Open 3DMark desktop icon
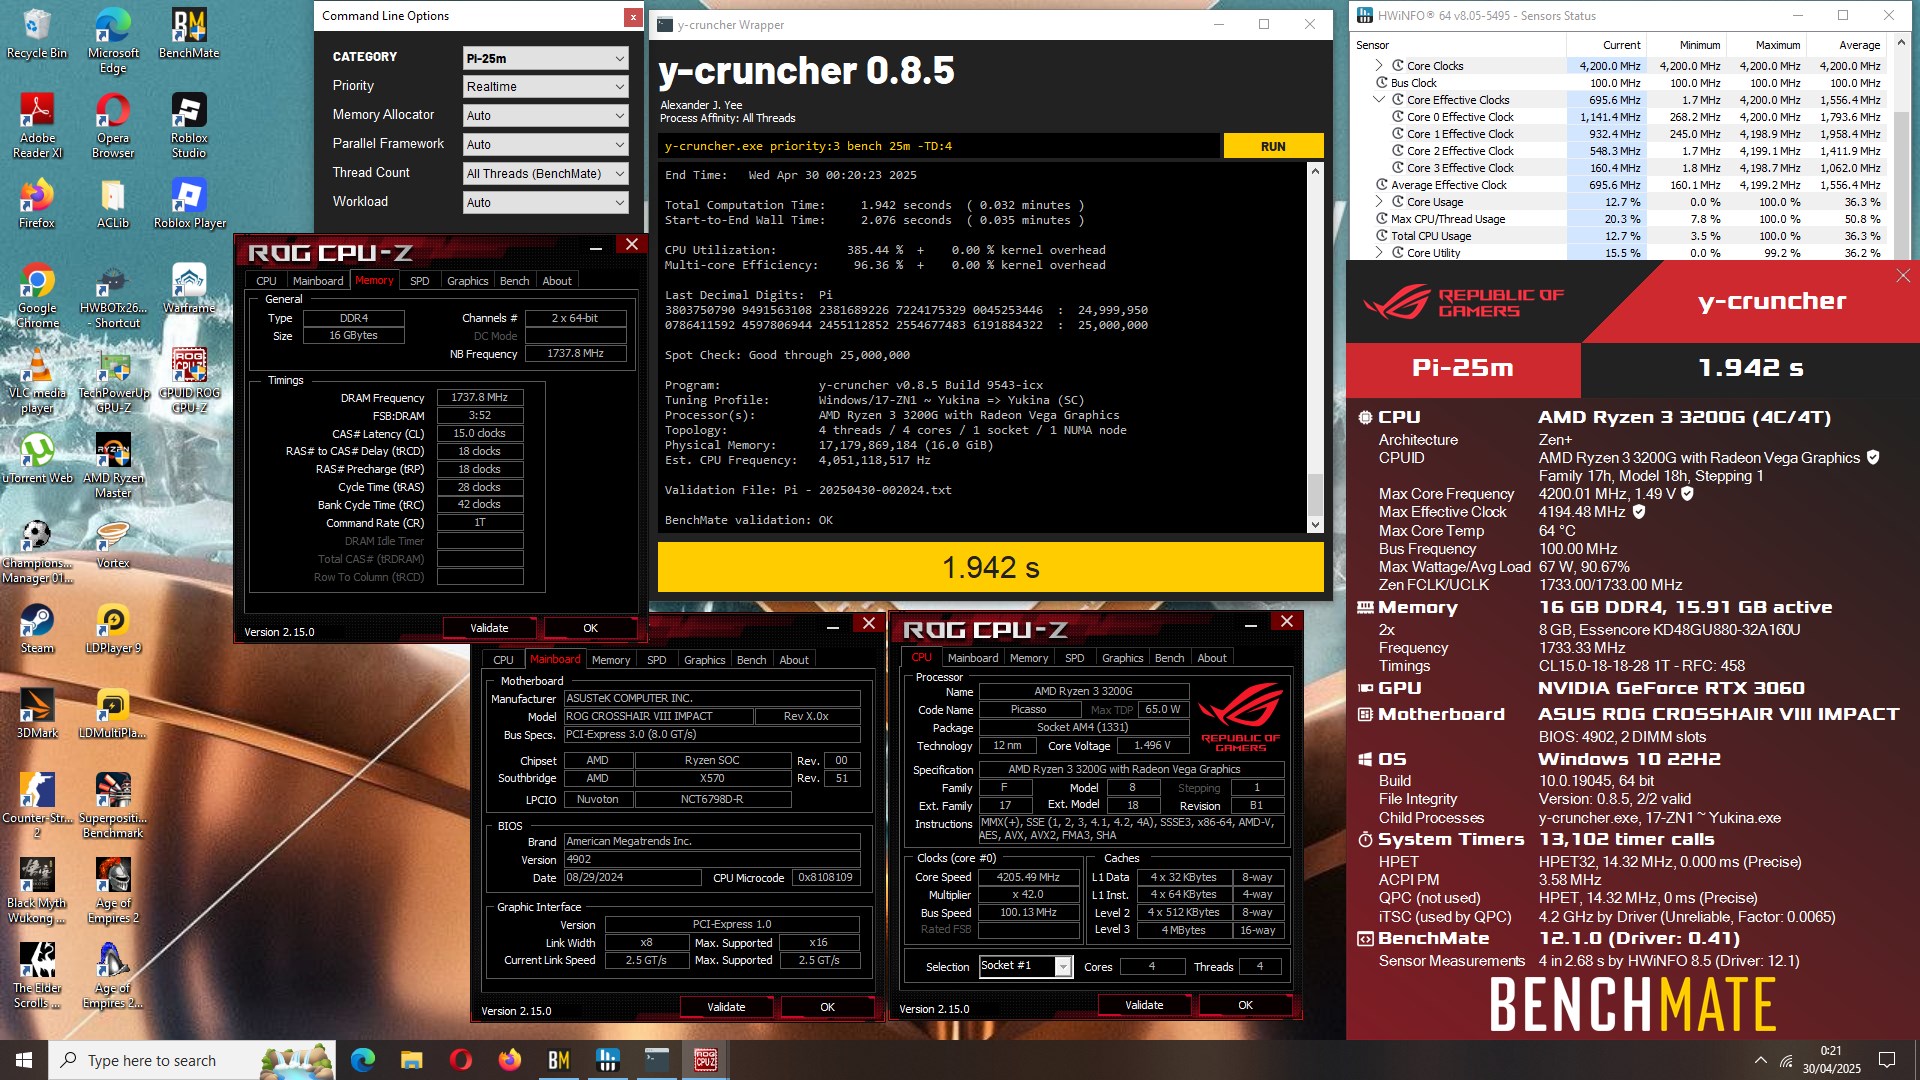1920x1080 pixels. pos(37,714)
